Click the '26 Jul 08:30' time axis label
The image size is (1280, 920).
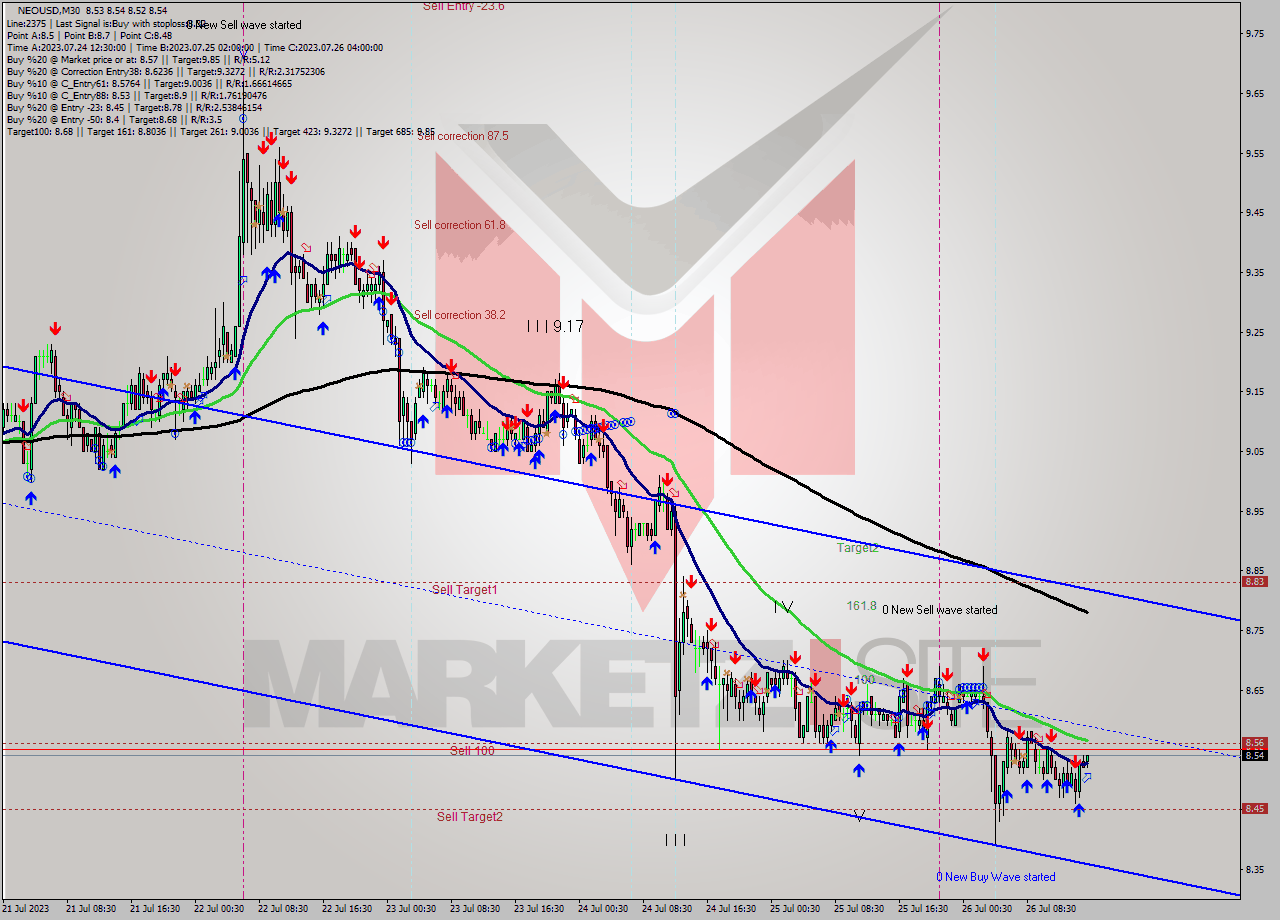(x=1051, y=909)
